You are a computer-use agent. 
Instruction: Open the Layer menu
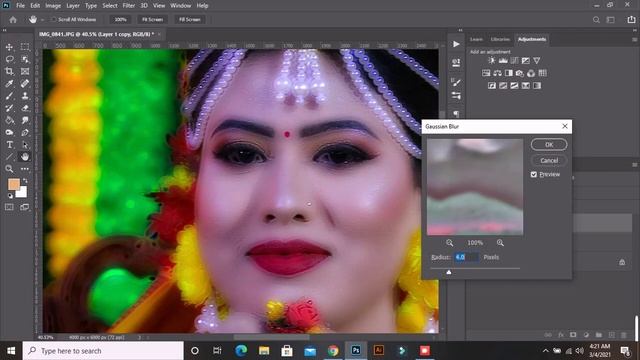point(73,6)
